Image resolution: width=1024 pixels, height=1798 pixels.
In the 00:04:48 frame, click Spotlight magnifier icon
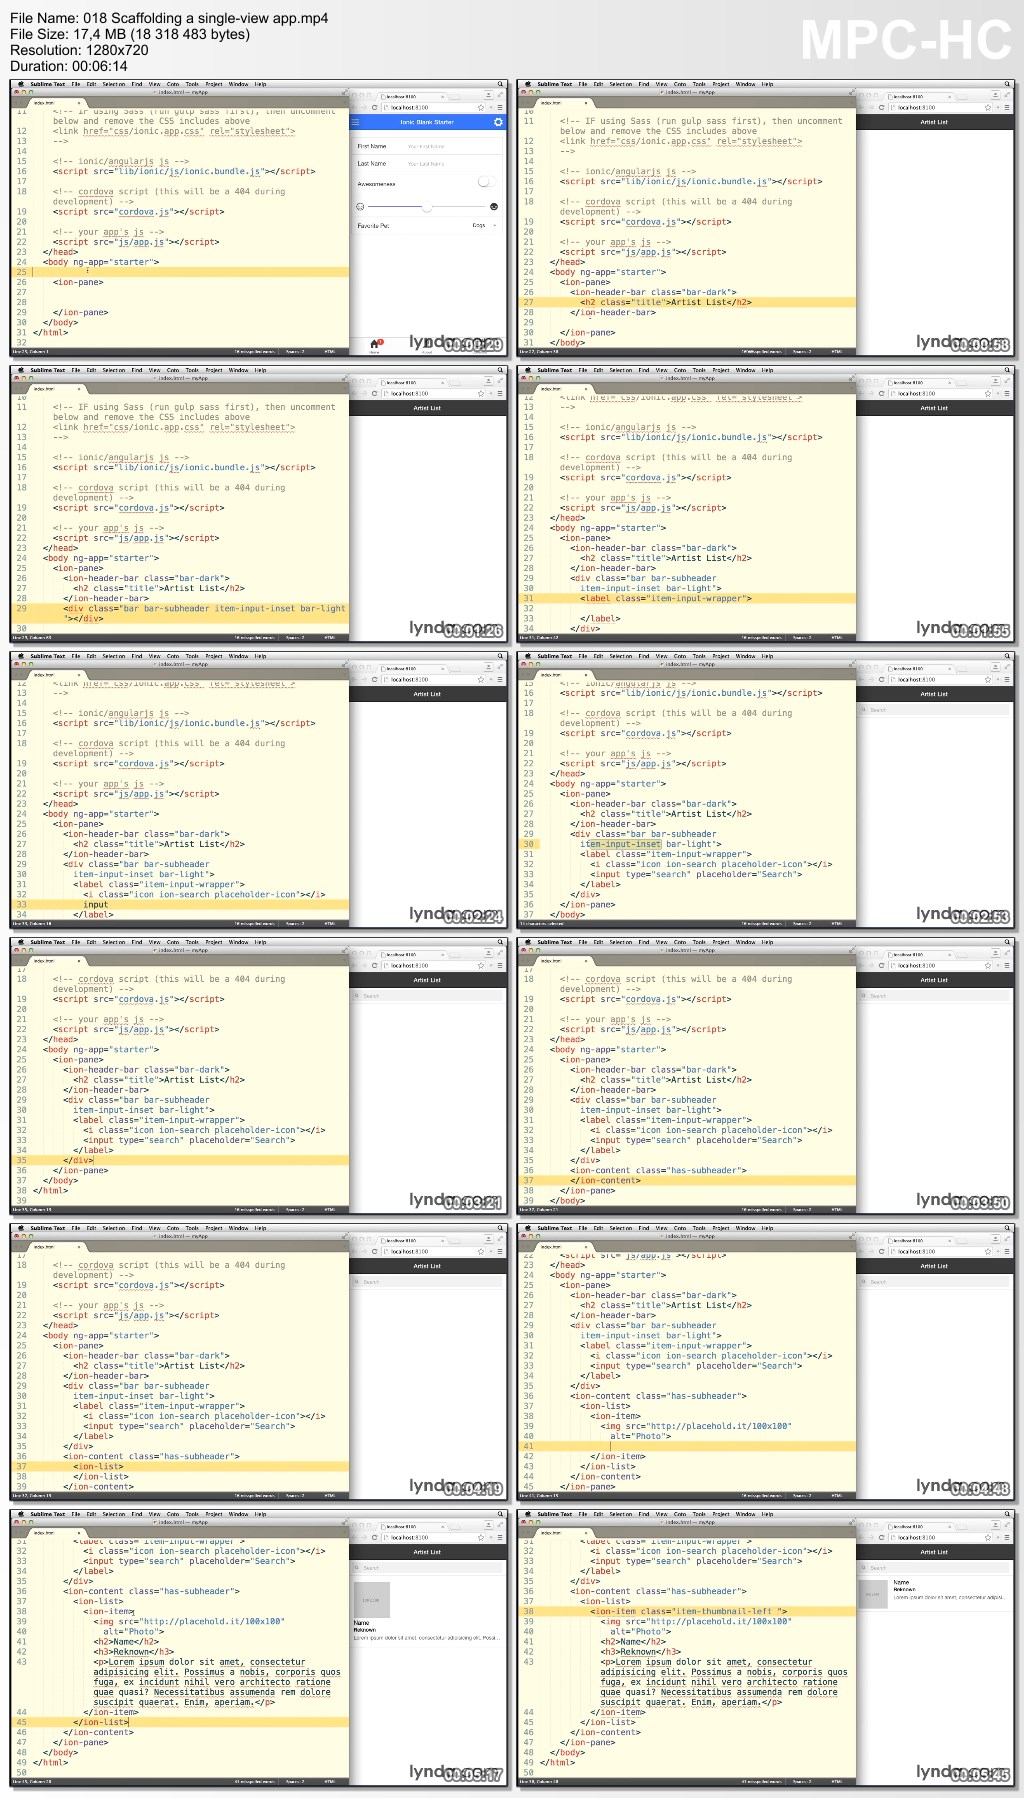[x=1007, y=1228]
